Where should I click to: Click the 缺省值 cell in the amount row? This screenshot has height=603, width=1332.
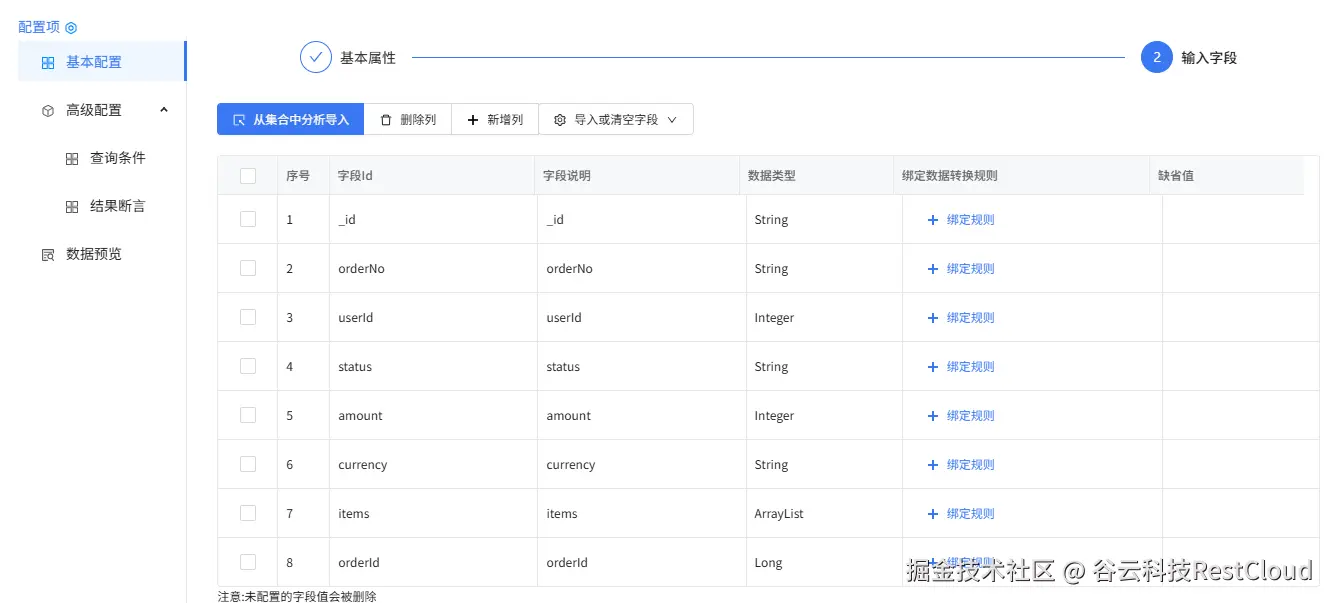click(1240, 416)
